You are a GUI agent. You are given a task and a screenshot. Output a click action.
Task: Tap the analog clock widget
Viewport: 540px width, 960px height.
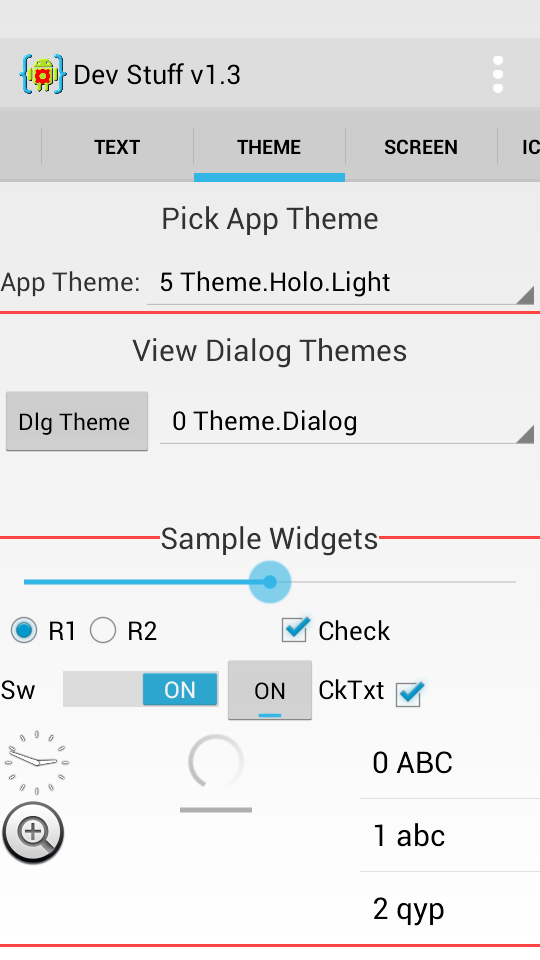click(x=37, y=762)
